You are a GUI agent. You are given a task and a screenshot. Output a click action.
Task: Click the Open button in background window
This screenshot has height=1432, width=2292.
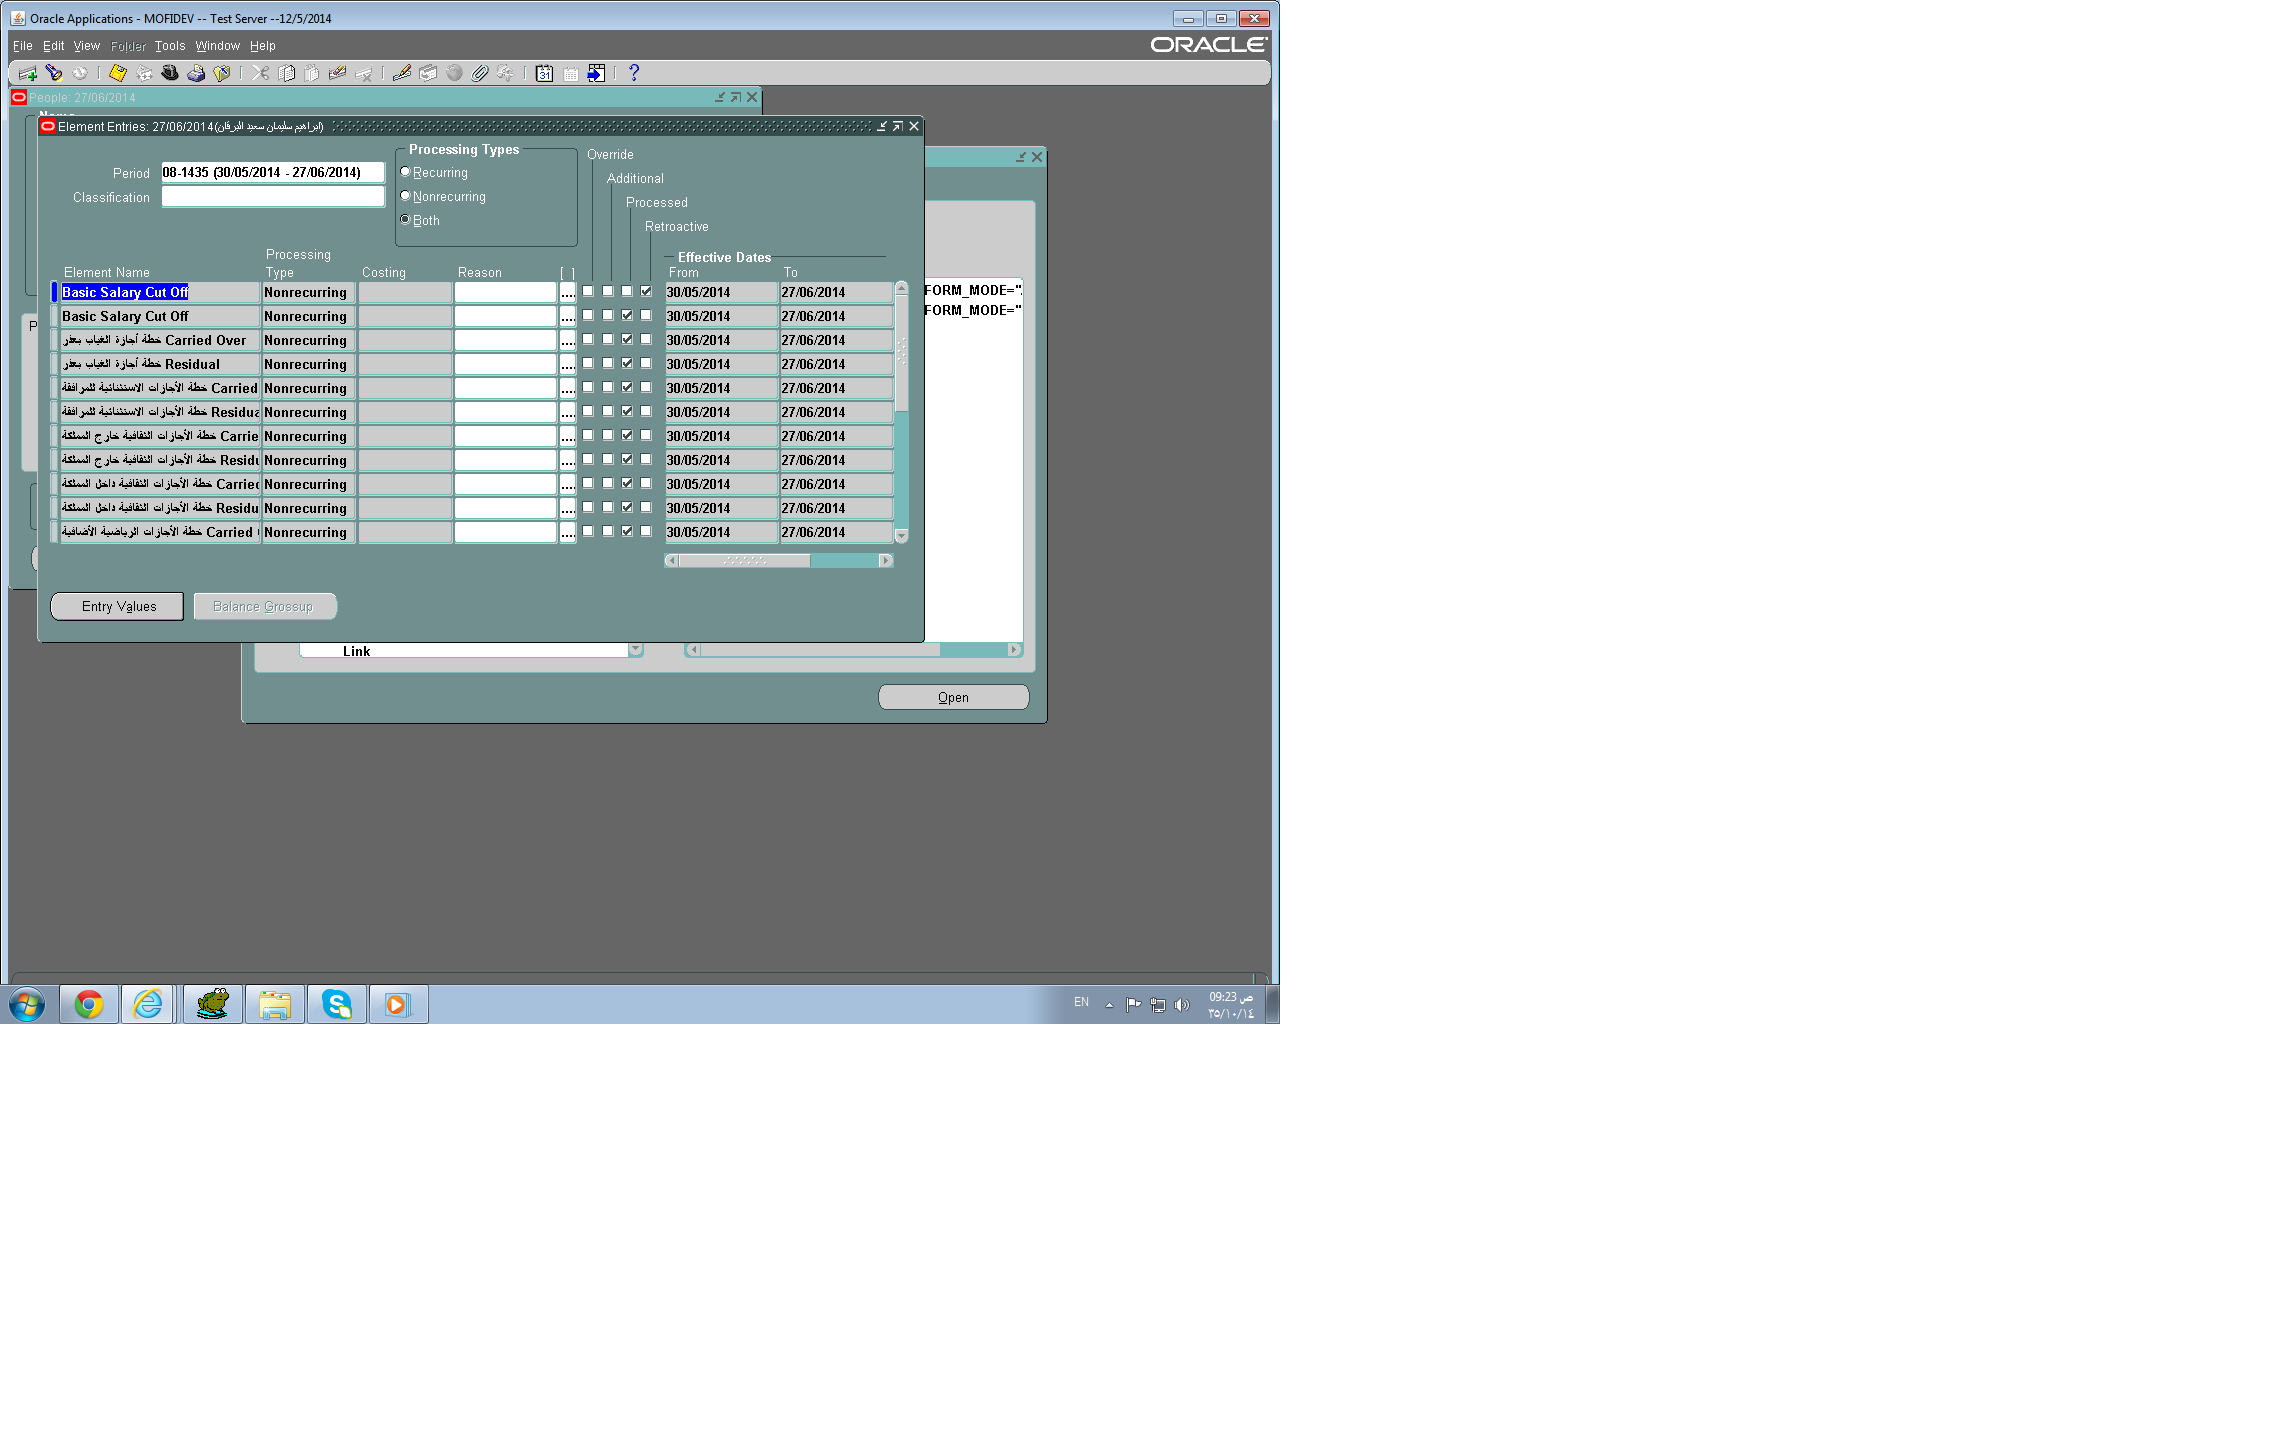click(x=954, y=697)
